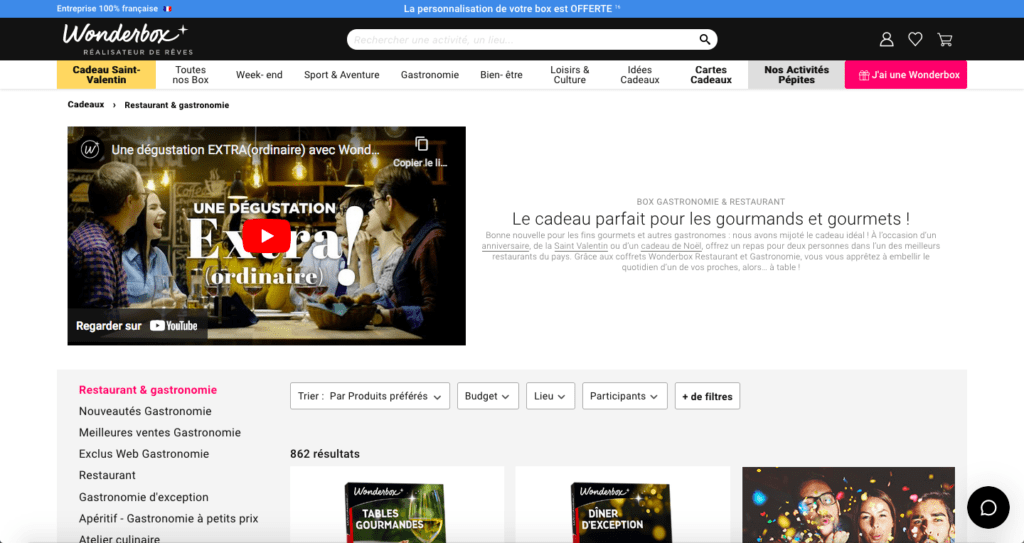Open Cadeau Saint-Valentin menu
1024x543 pixels.
pos(106,74)
